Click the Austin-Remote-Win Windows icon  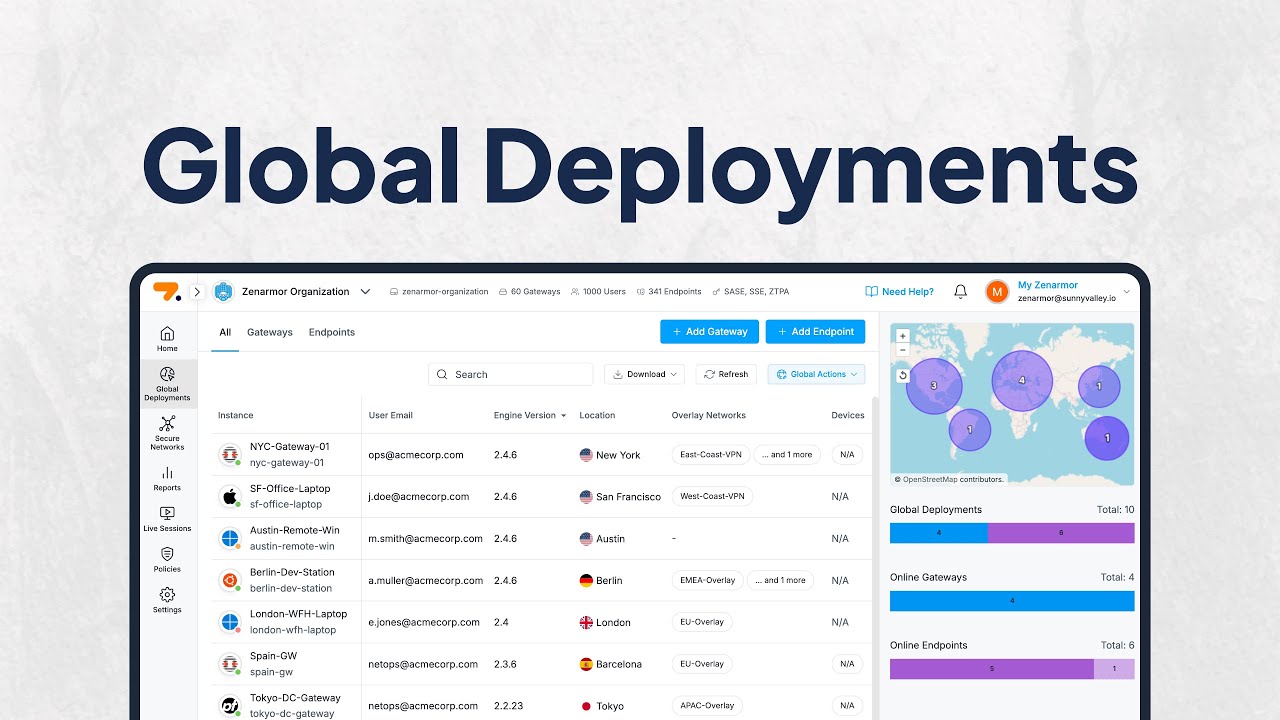click(230, 539)
